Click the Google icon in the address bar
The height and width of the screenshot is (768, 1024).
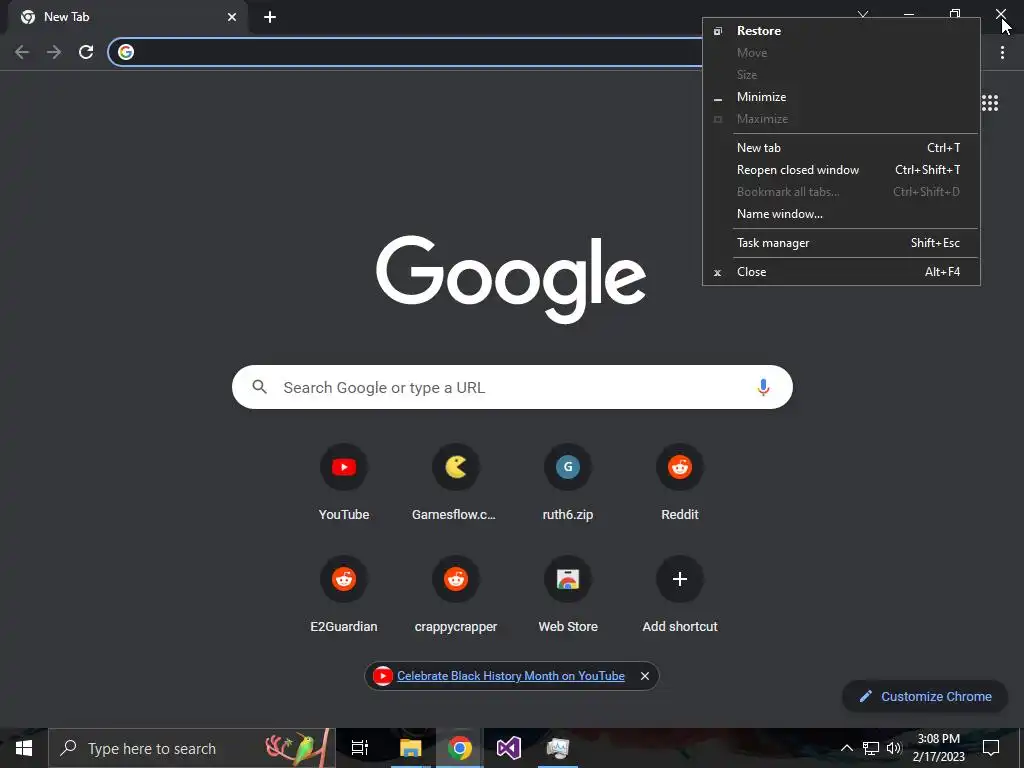pos(126,52)
